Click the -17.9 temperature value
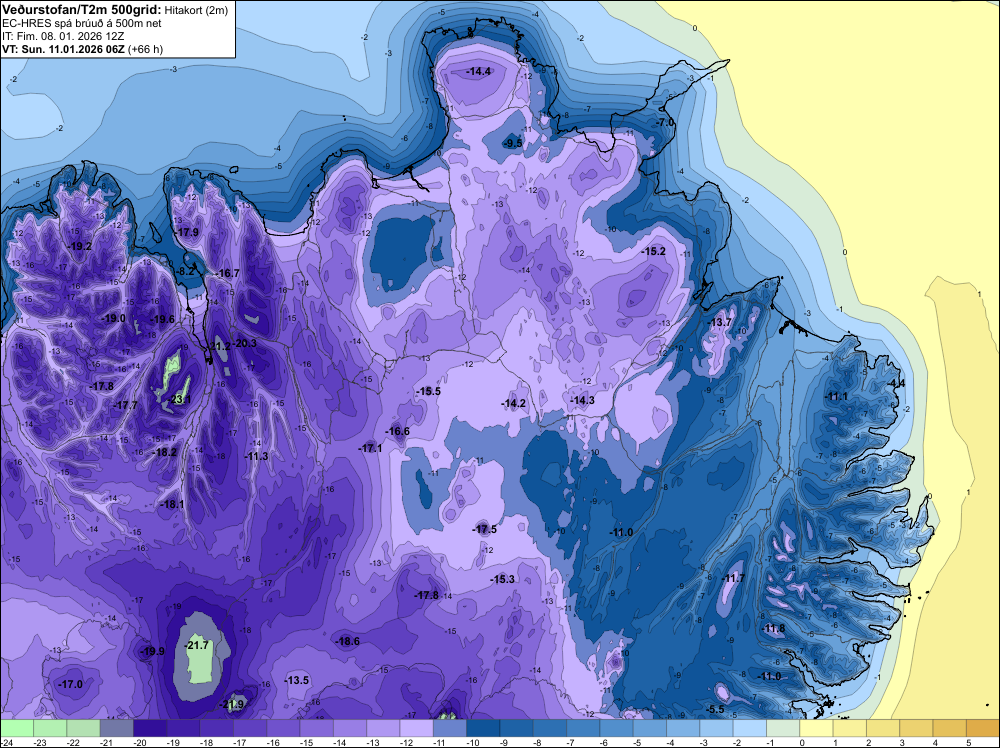 [x=188, y=232]
